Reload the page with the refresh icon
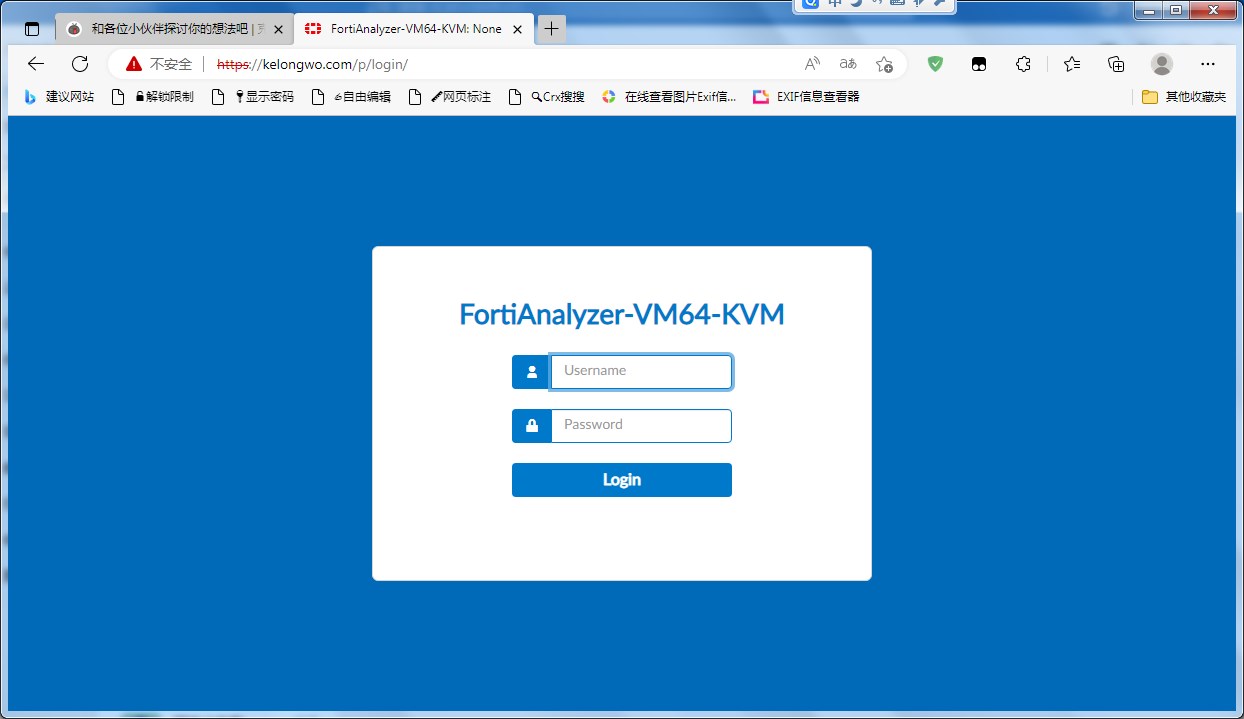 coord(80,64)
